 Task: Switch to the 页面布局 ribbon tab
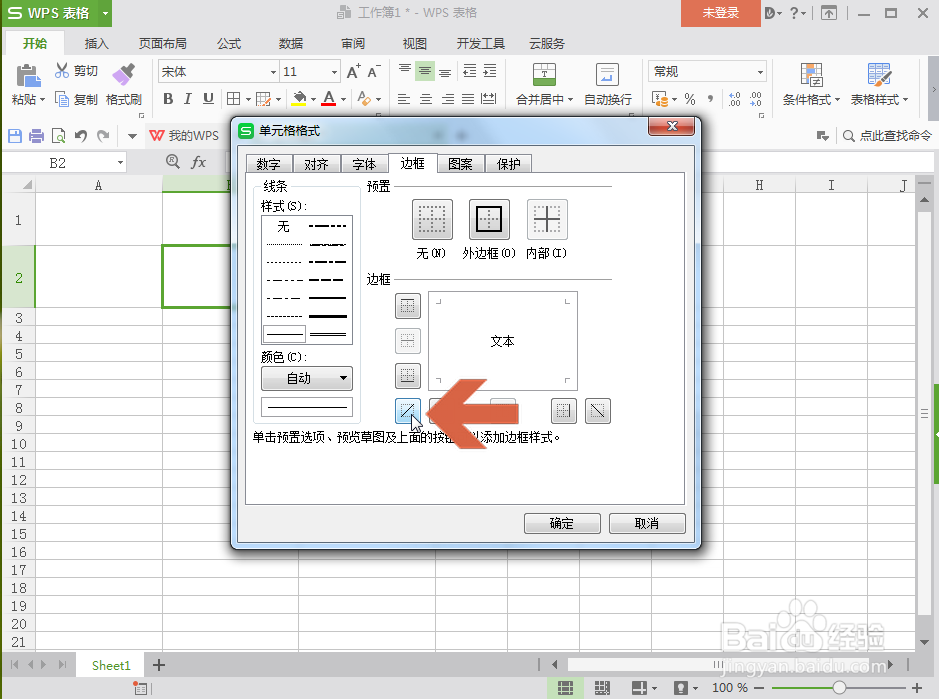pyautogui.click(x=162, y=44)
